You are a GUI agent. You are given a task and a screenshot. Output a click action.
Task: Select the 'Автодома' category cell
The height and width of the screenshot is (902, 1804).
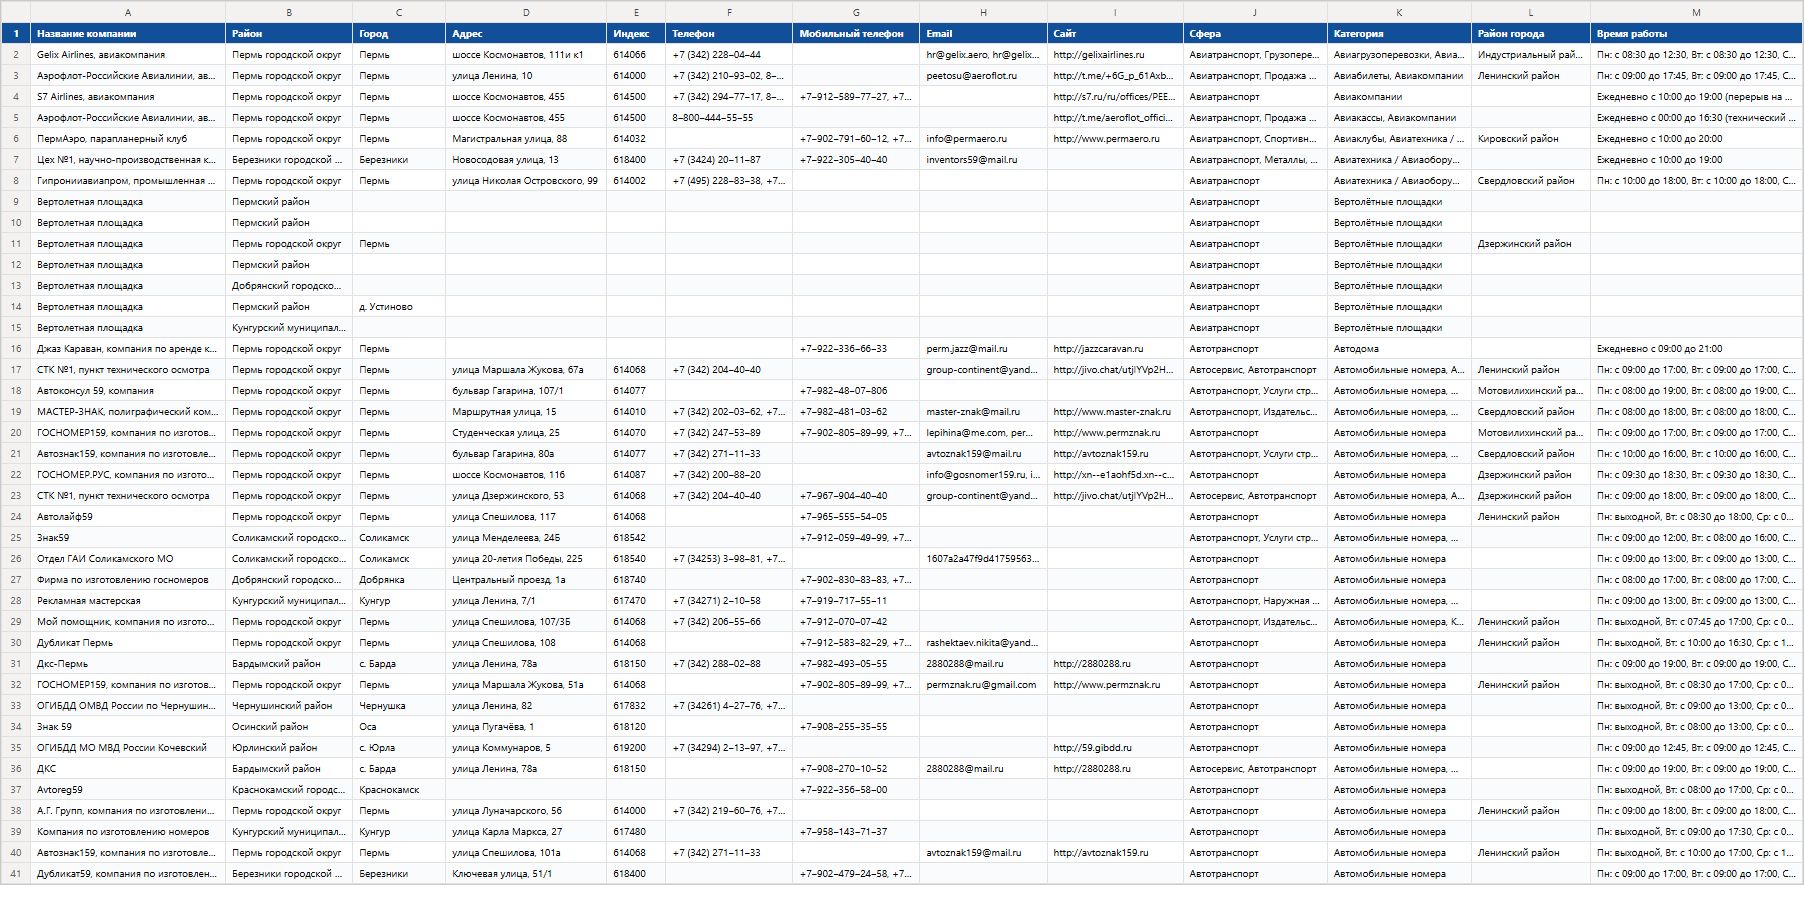(x=1399, y=349)
